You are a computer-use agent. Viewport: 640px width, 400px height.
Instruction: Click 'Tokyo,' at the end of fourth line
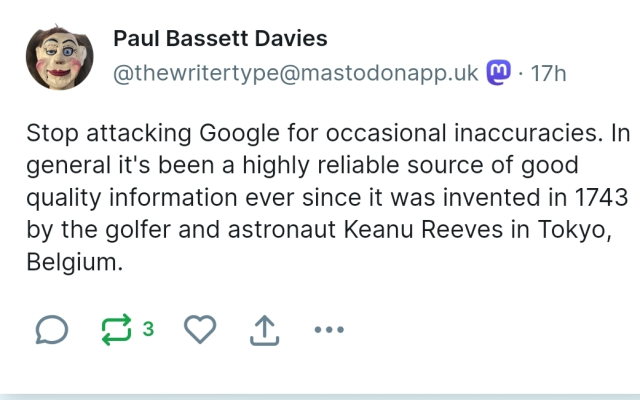(x=575, y=230)
